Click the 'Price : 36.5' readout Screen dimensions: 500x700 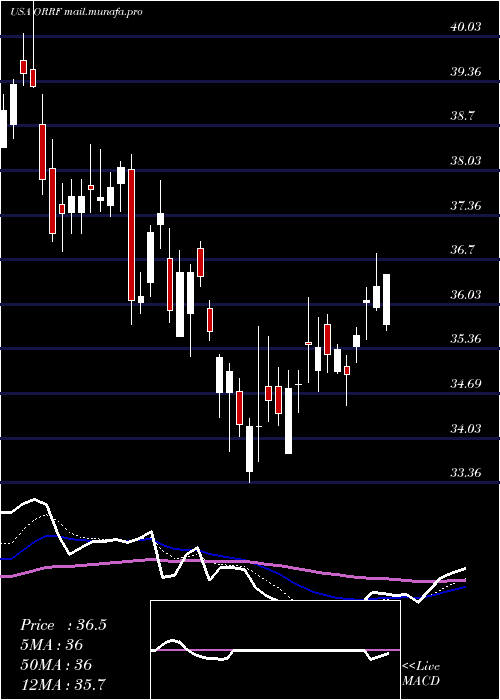click(x=63, y=625)
